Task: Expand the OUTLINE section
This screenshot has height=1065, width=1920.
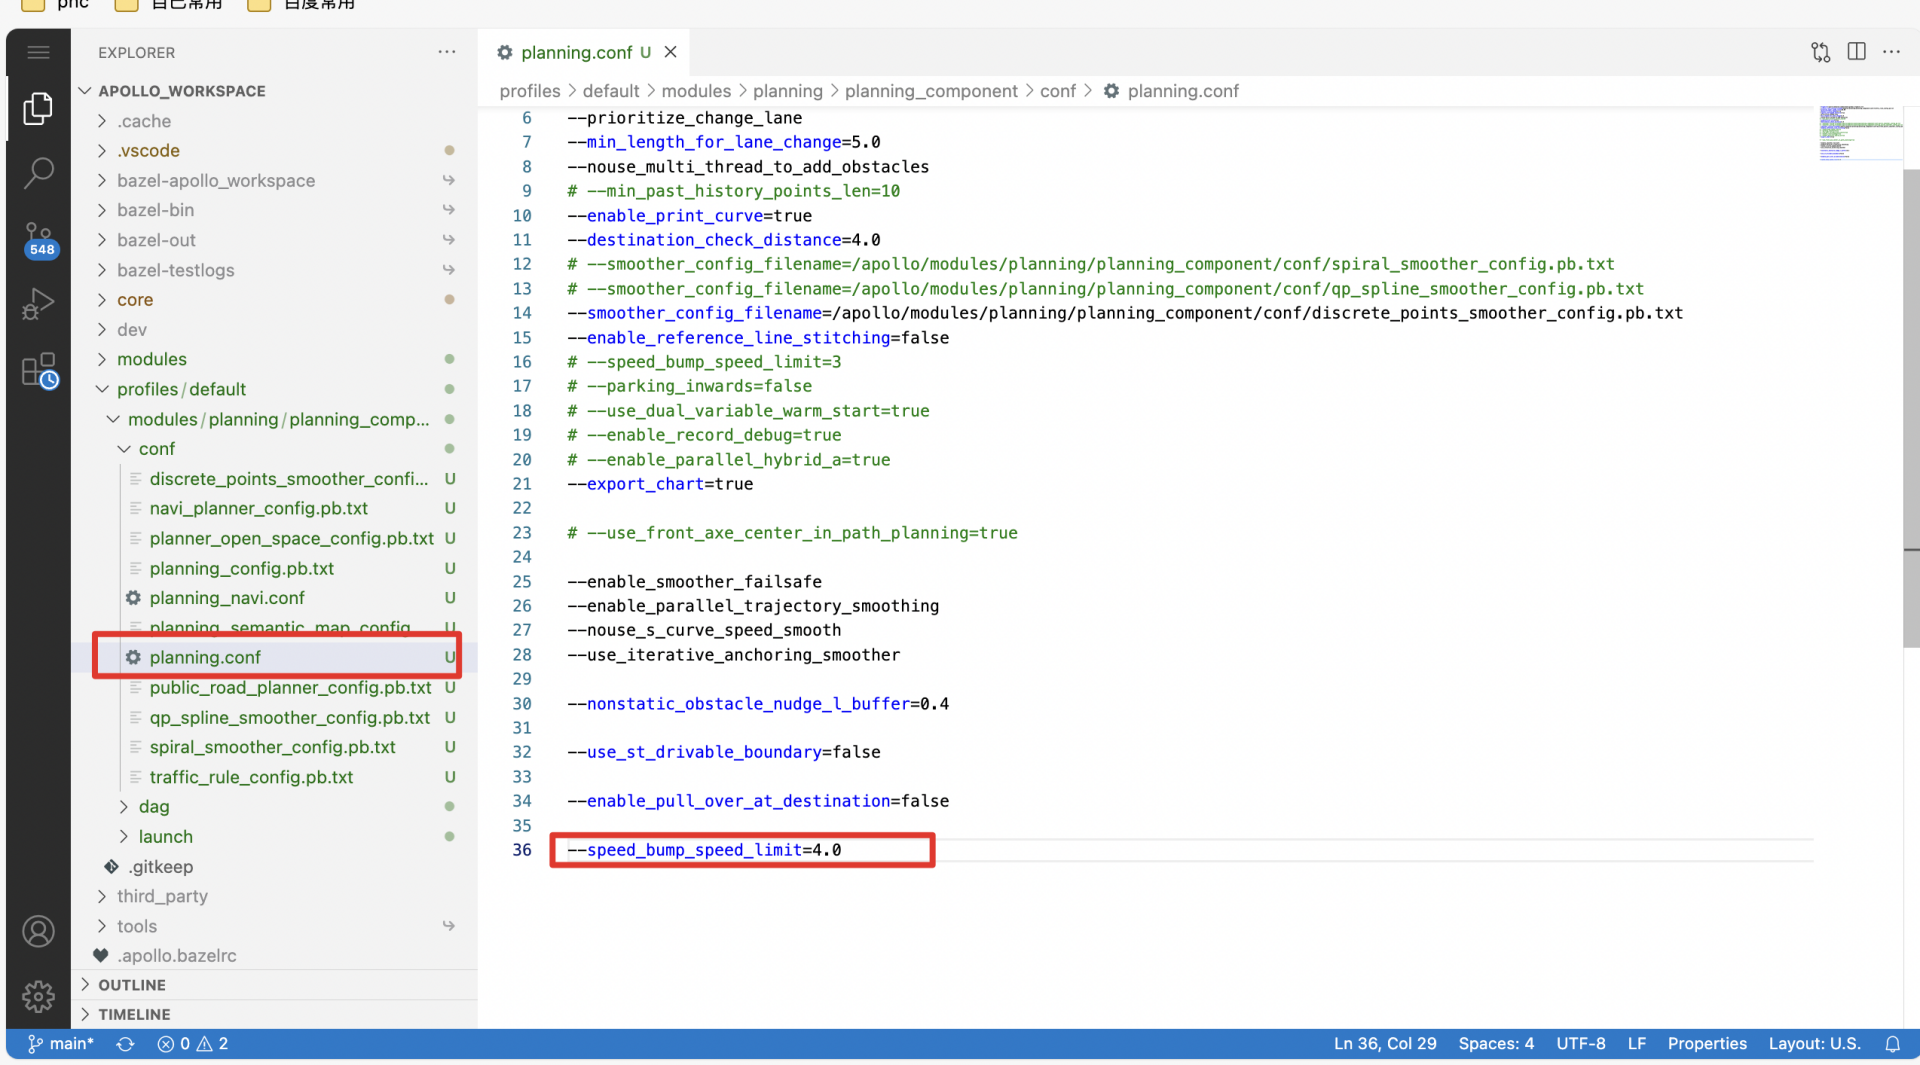Action: (131, 985)
